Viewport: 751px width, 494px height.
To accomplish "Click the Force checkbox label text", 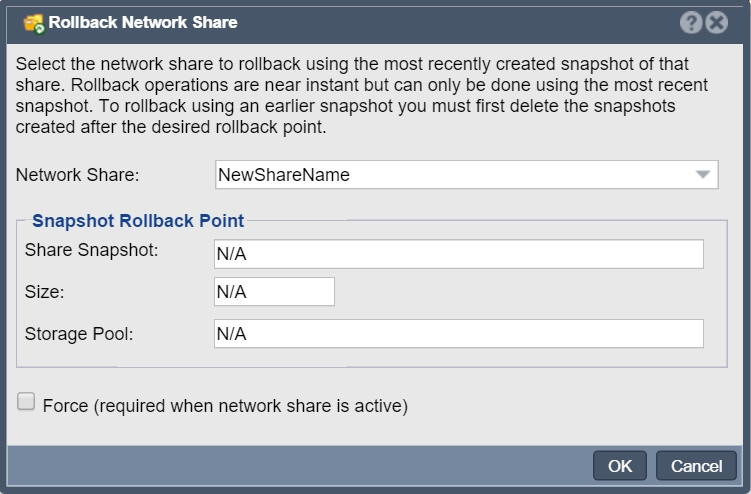I will click(x=225, y=406).
